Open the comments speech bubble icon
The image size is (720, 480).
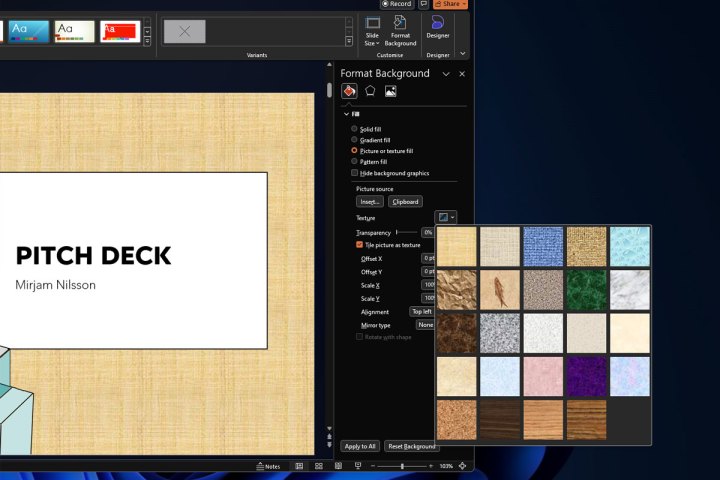[424, 4]
